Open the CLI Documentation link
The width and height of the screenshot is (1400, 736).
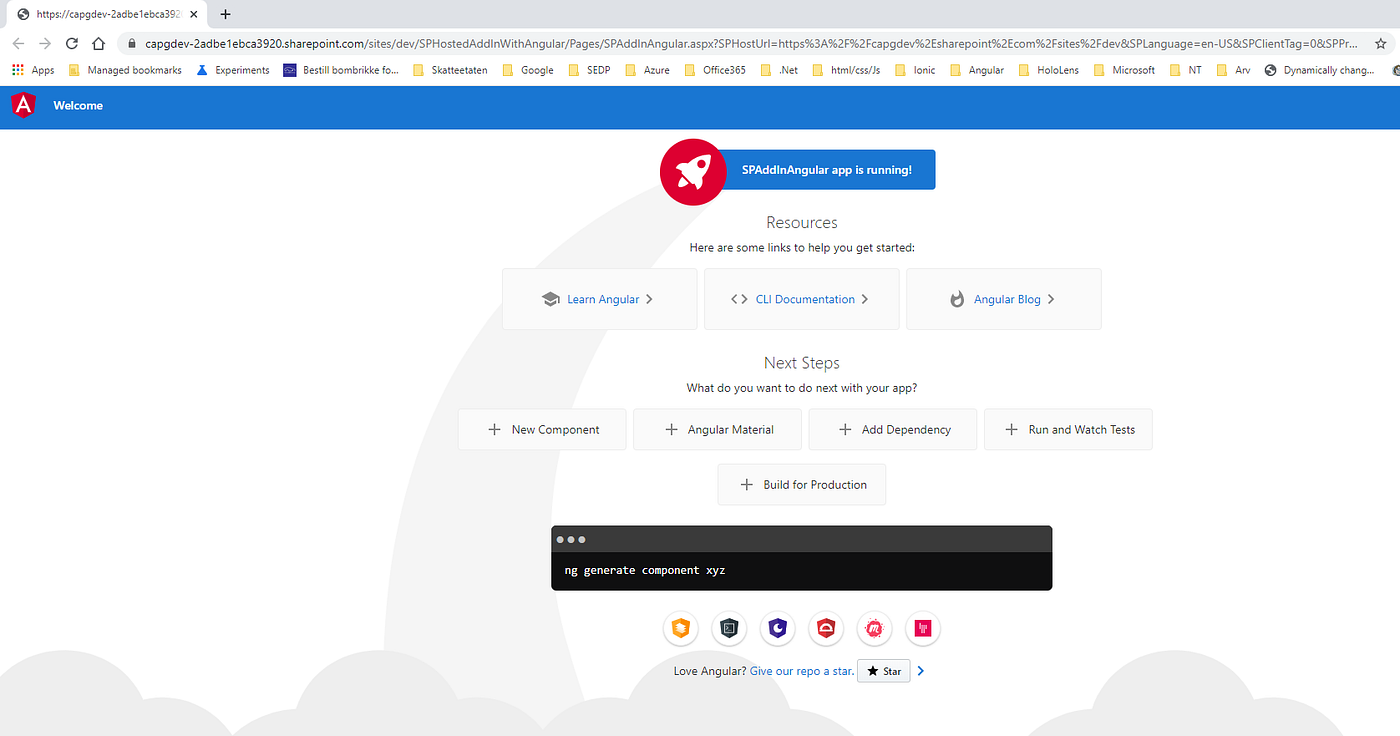tap(805, 299)
